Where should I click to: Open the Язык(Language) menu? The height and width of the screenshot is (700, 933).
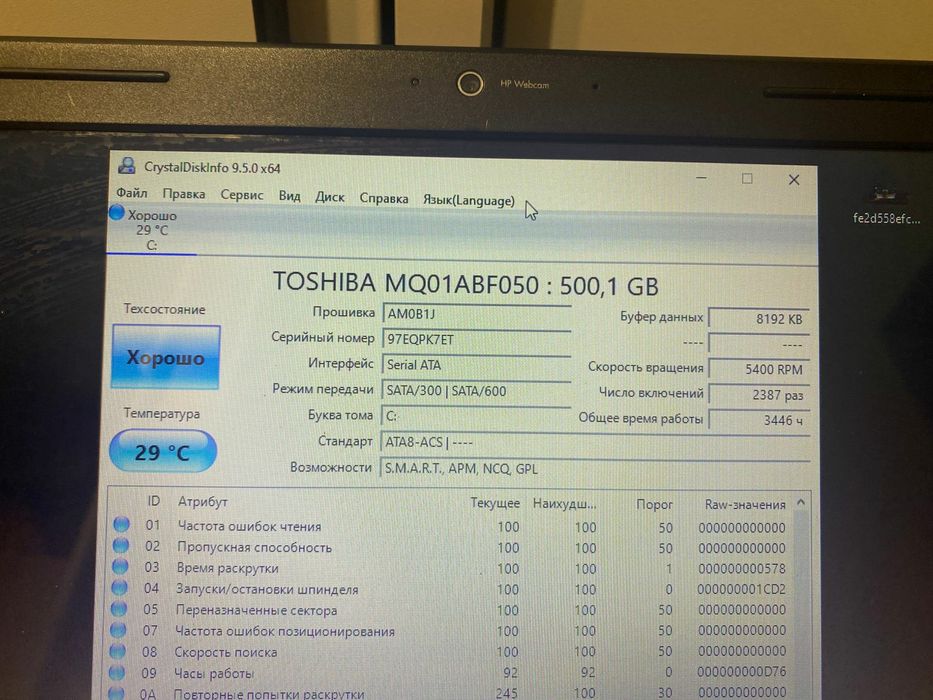pyautogui.click(x=469, y=201)
